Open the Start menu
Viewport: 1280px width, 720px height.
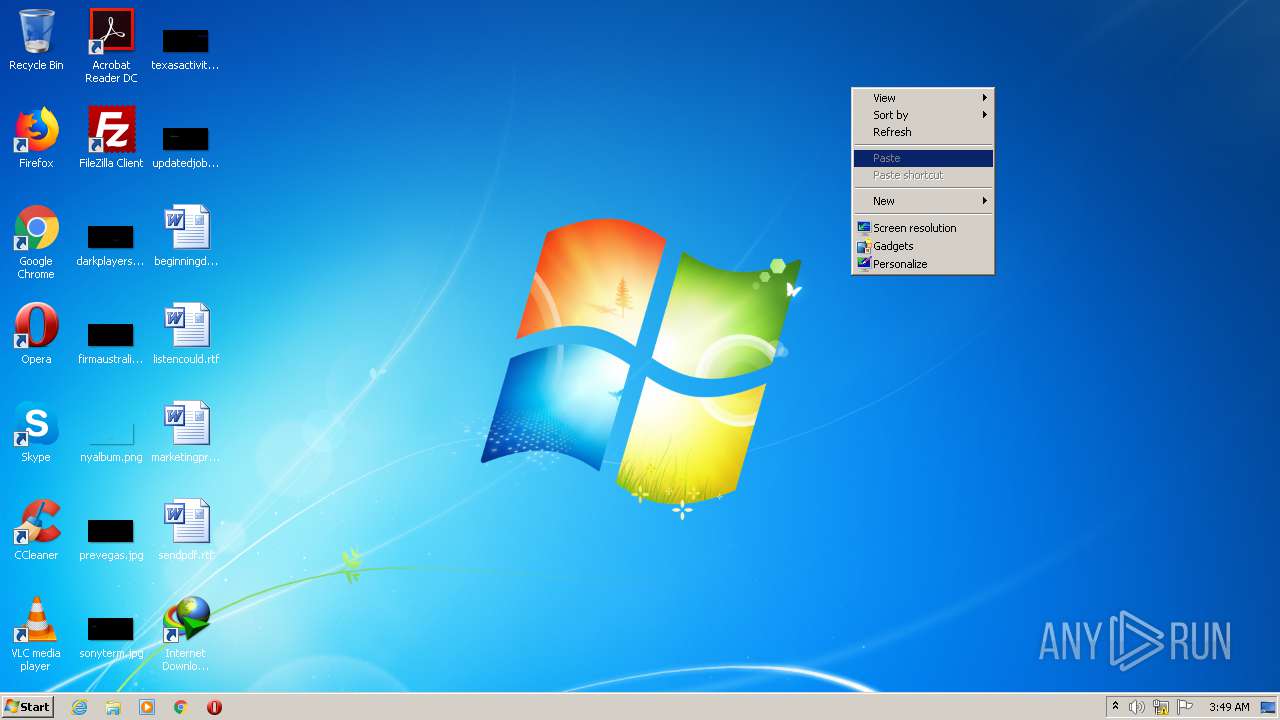pos(27,707)
